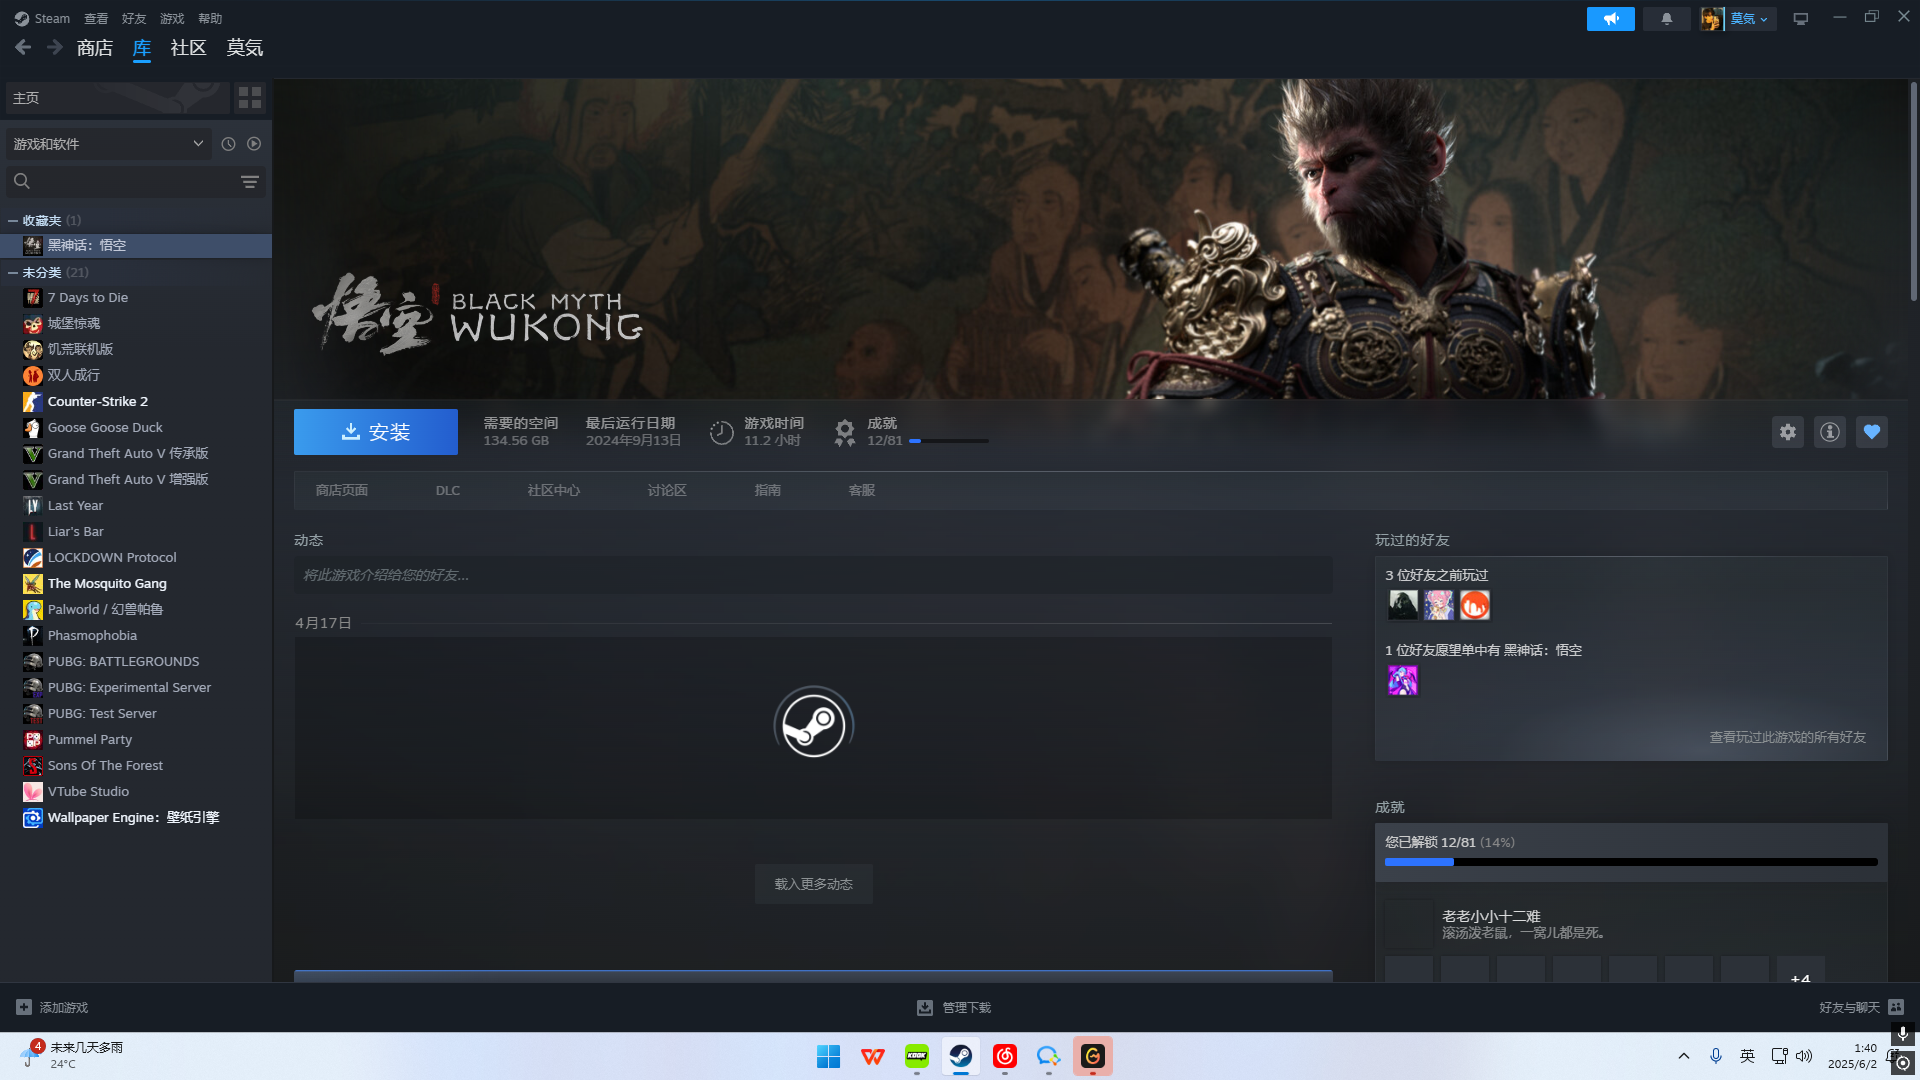Open advanced filter options icon
The height and width of the screenshot is (1080, 1920).
[x=250, y=181]
